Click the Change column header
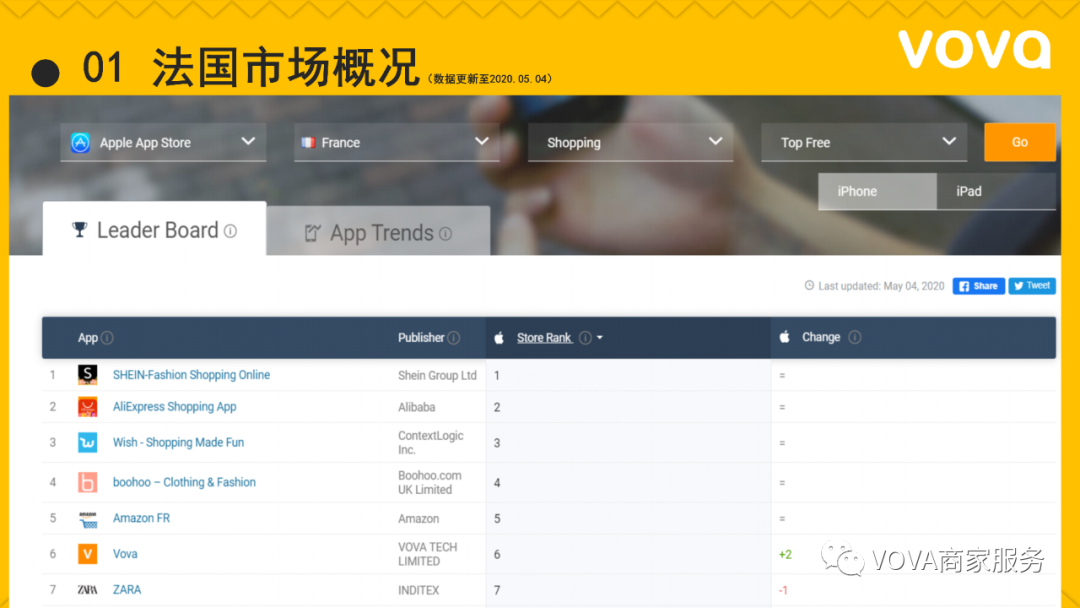 click(821, 337)
